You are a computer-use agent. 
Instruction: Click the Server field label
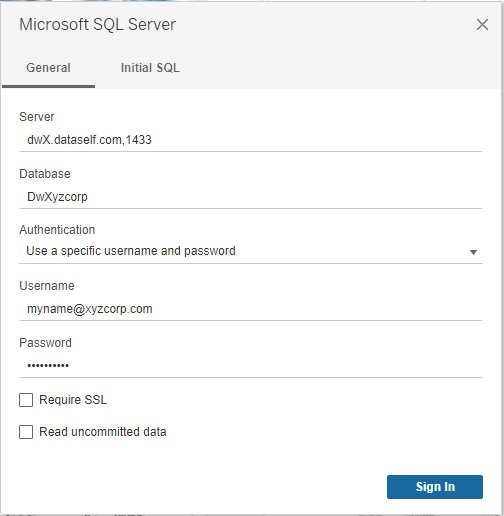click(x=37, y=117)
